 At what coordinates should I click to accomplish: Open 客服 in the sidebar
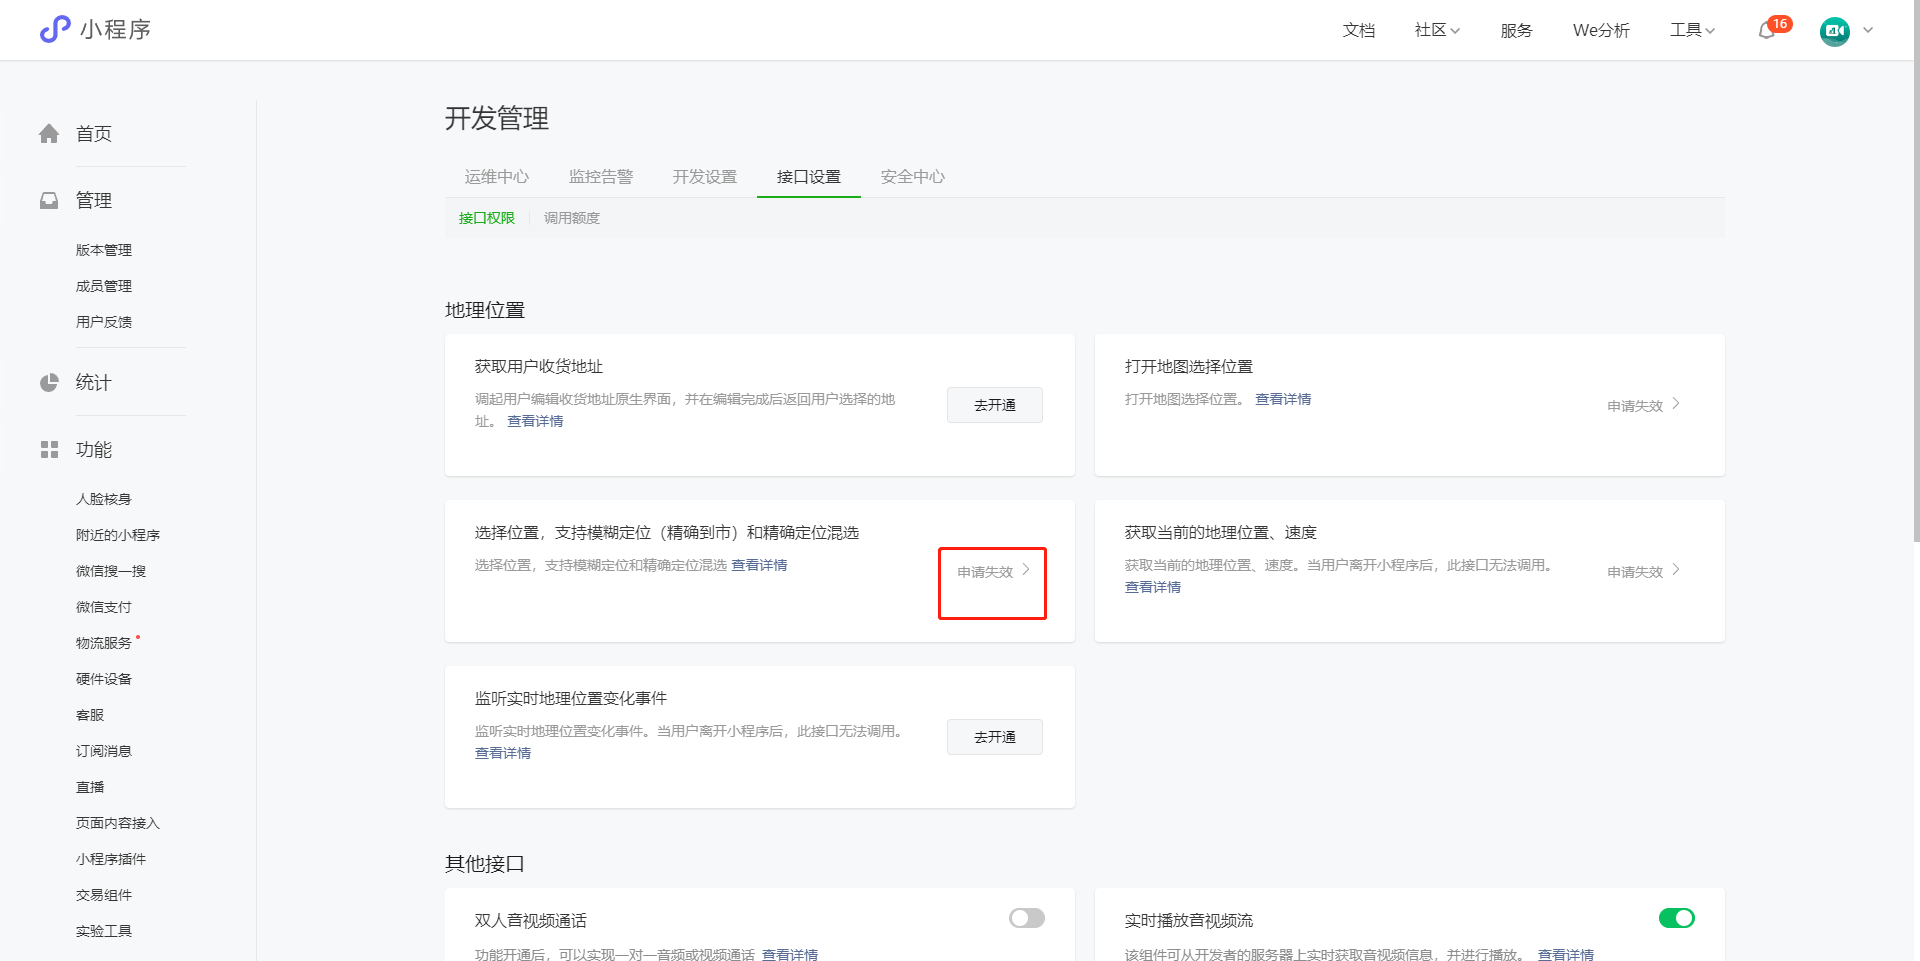pos(90,715)
